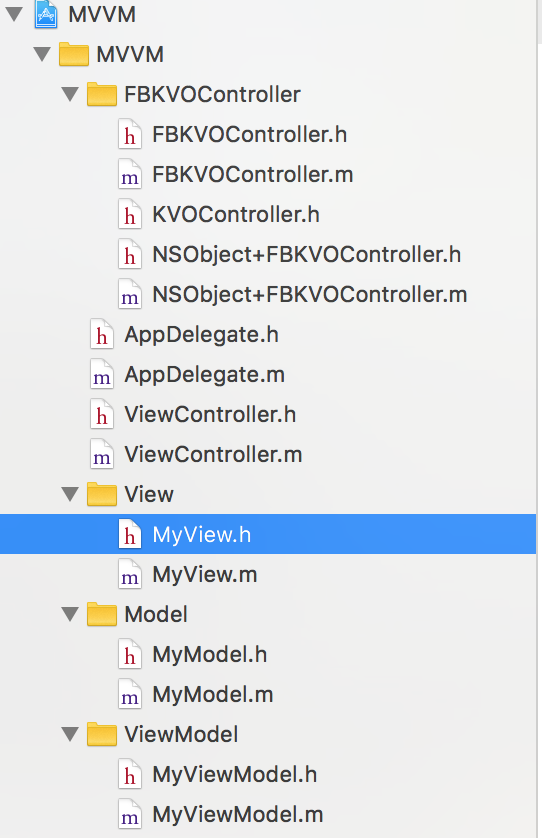Click the header icon of FBKVOController.h
Viewport: 542px width, 838px height.
click(x=130, y=135)
